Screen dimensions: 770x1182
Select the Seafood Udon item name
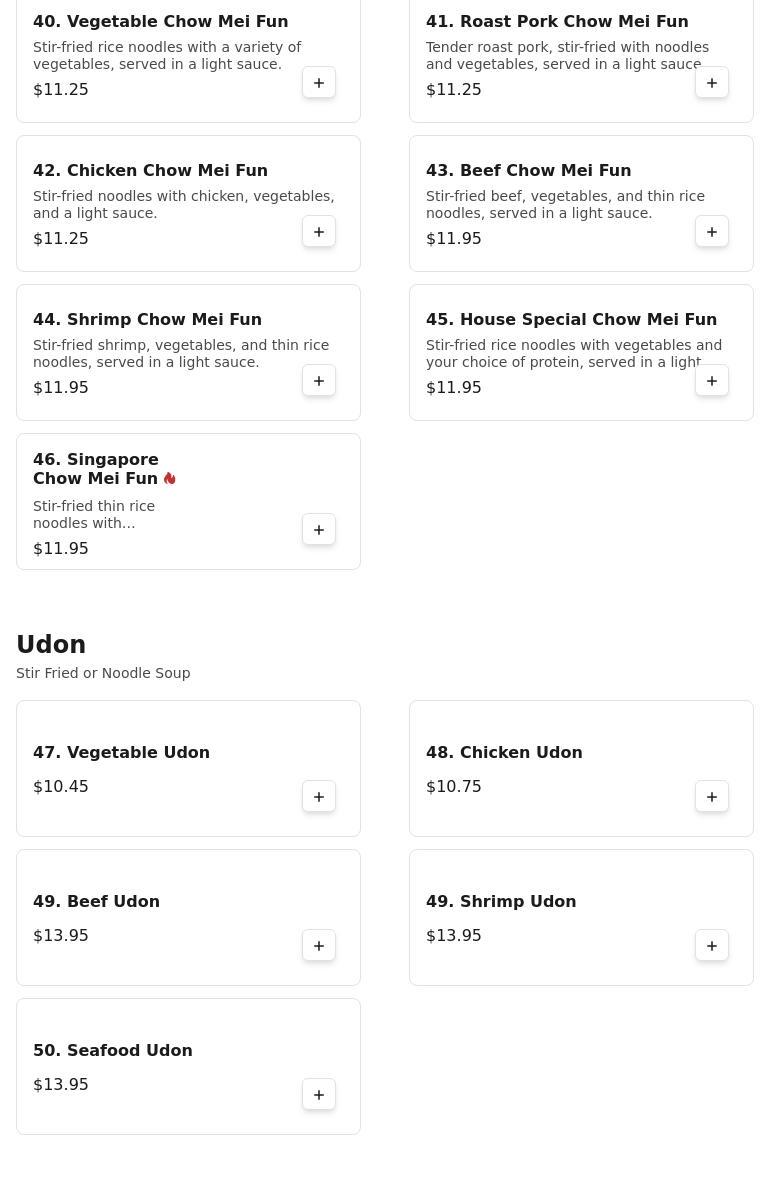113,1050
